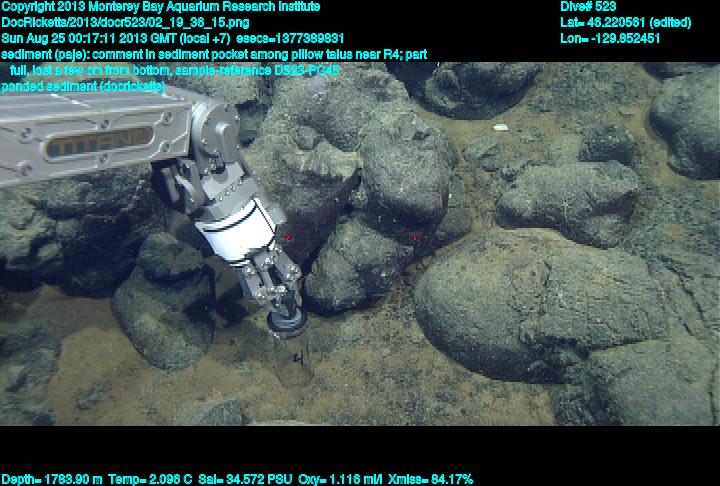Click the Lon= -129.952451 readout
The height and width of the screenshot is (486, 720).
point(610,38)
